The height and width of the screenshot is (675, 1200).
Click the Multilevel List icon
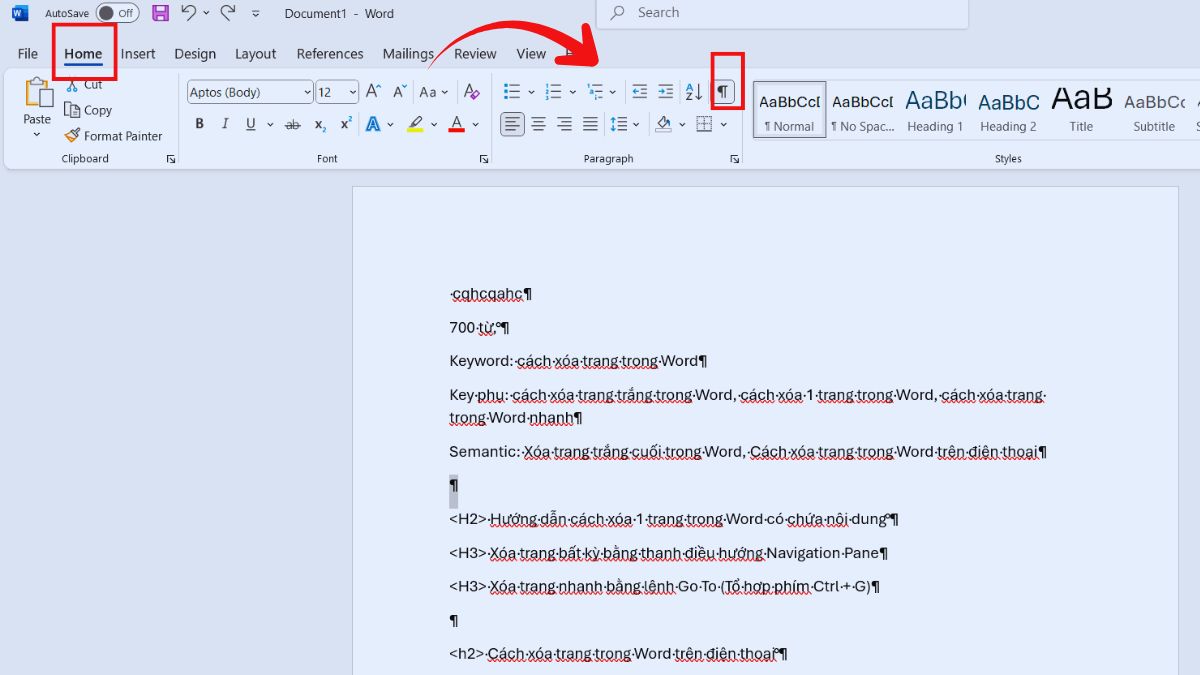[594, 92]
